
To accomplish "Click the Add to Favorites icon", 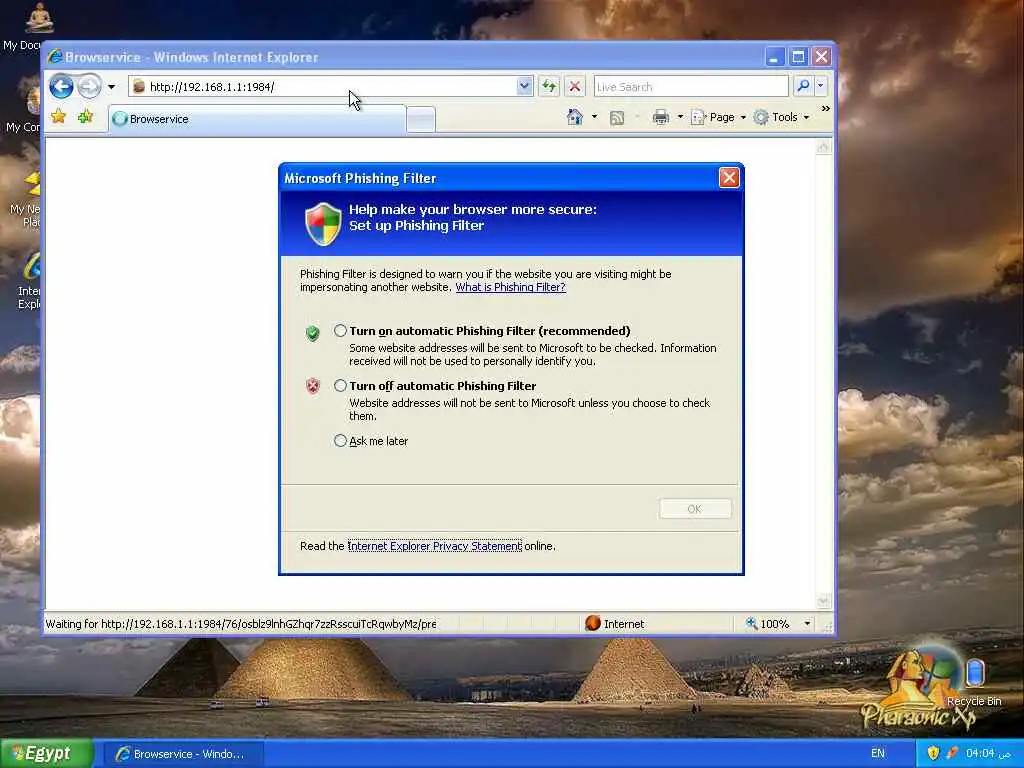I will (86, 117).
